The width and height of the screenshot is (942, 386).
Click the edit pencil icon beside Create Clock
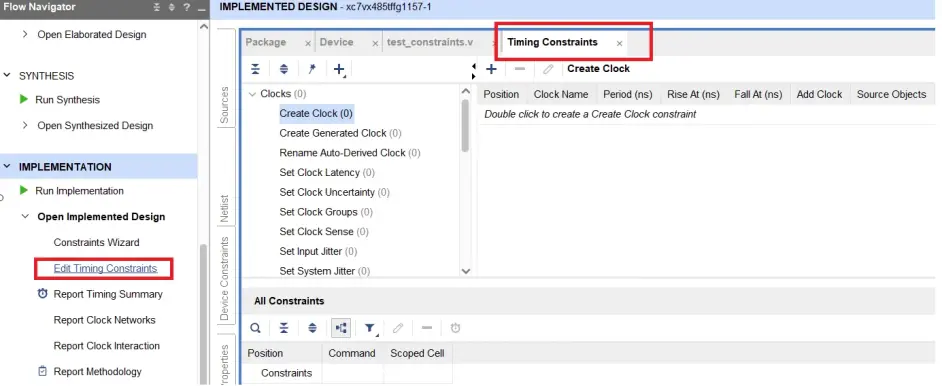548,69
